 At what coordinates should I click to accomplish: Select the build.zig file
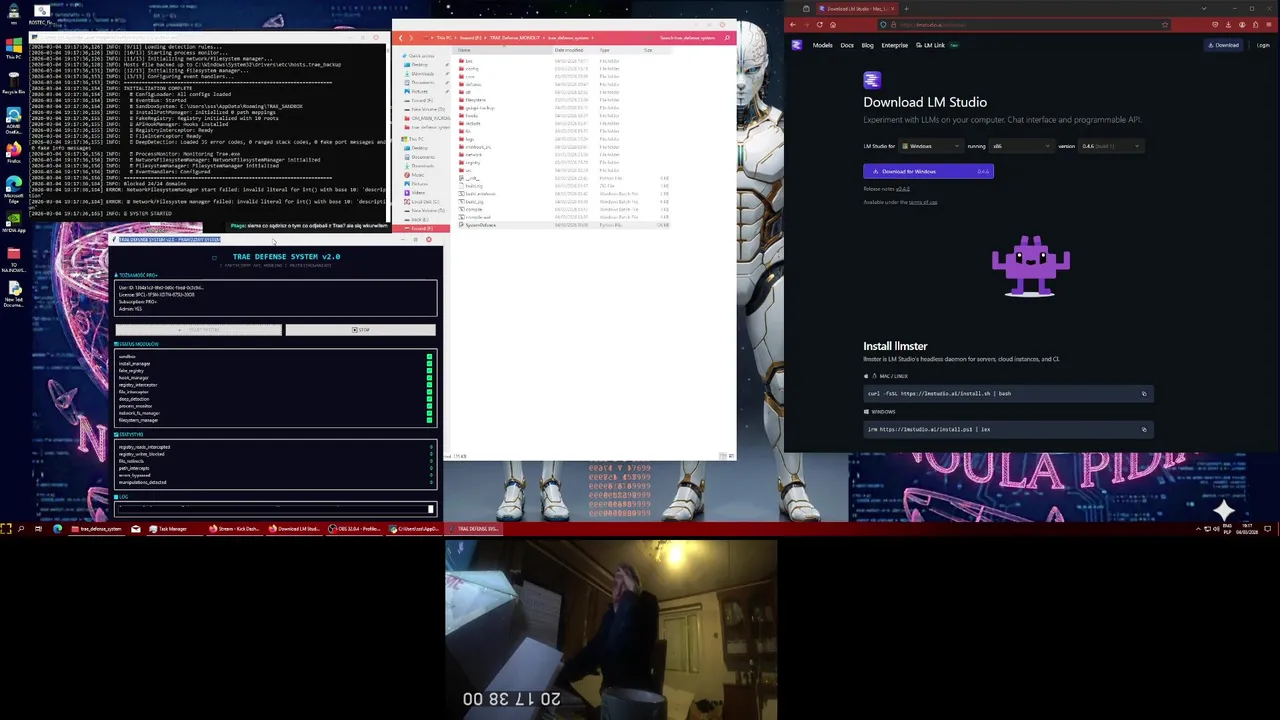474,186
